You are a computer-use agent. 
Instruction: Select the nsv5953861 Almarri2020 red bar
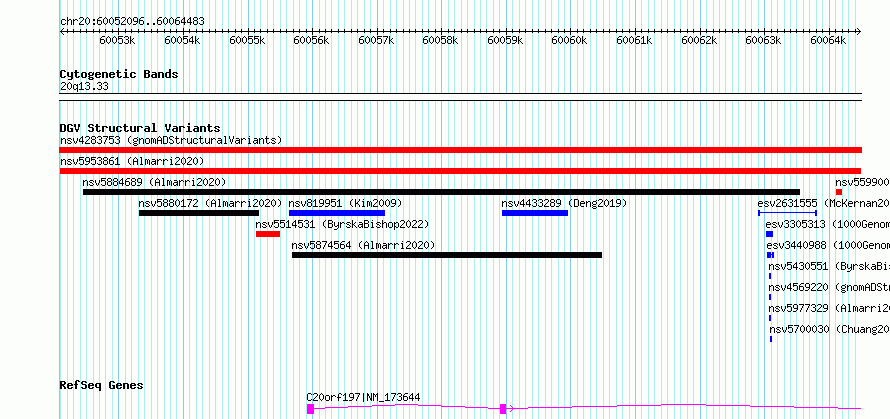coord(460,171)
